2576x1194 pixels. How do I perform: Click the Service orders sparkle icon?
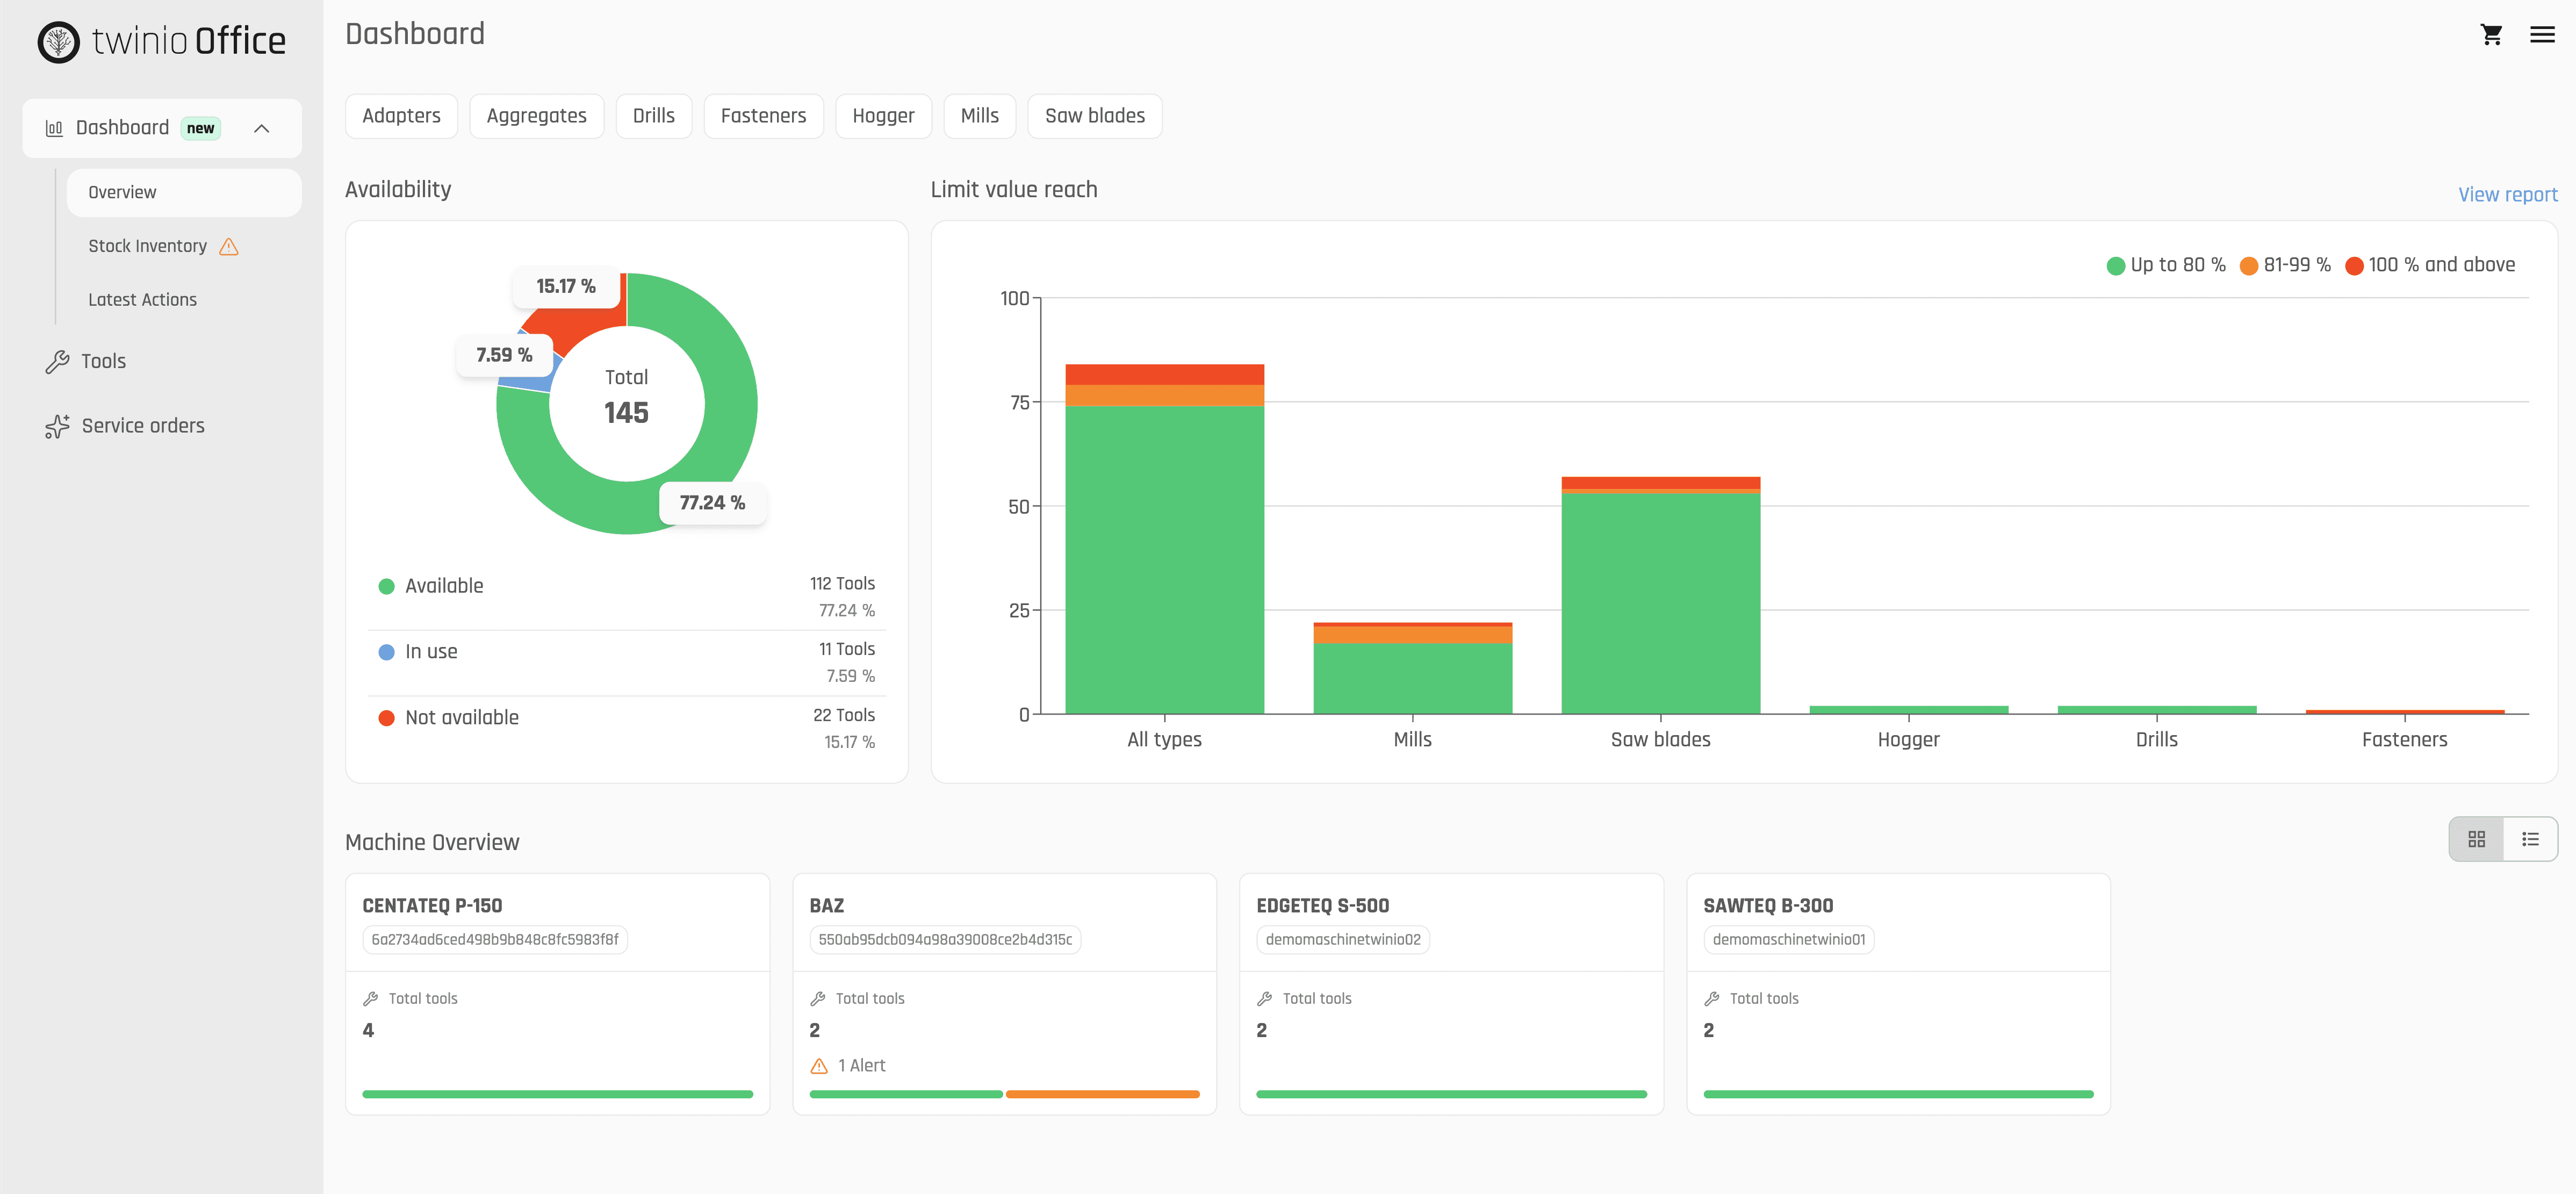pos(57,426)
